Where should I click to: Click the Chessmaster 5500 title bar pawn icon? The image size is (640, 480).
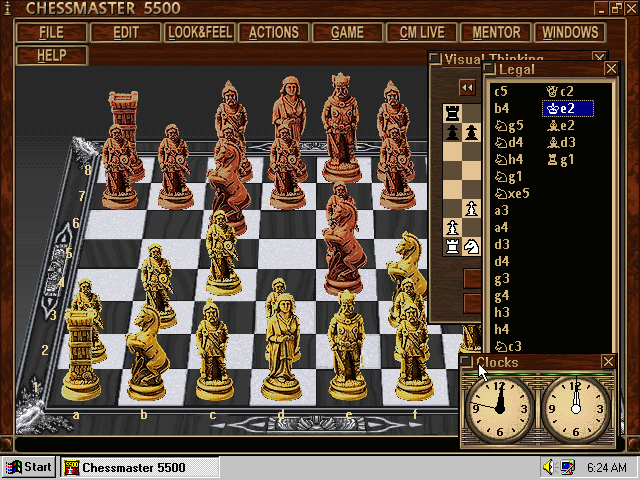(x=7, y=8)
